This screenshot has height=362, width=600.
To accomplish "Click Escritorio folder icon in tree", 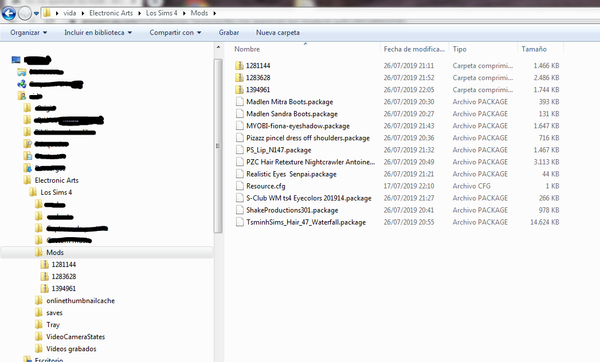I will [27, 359].
